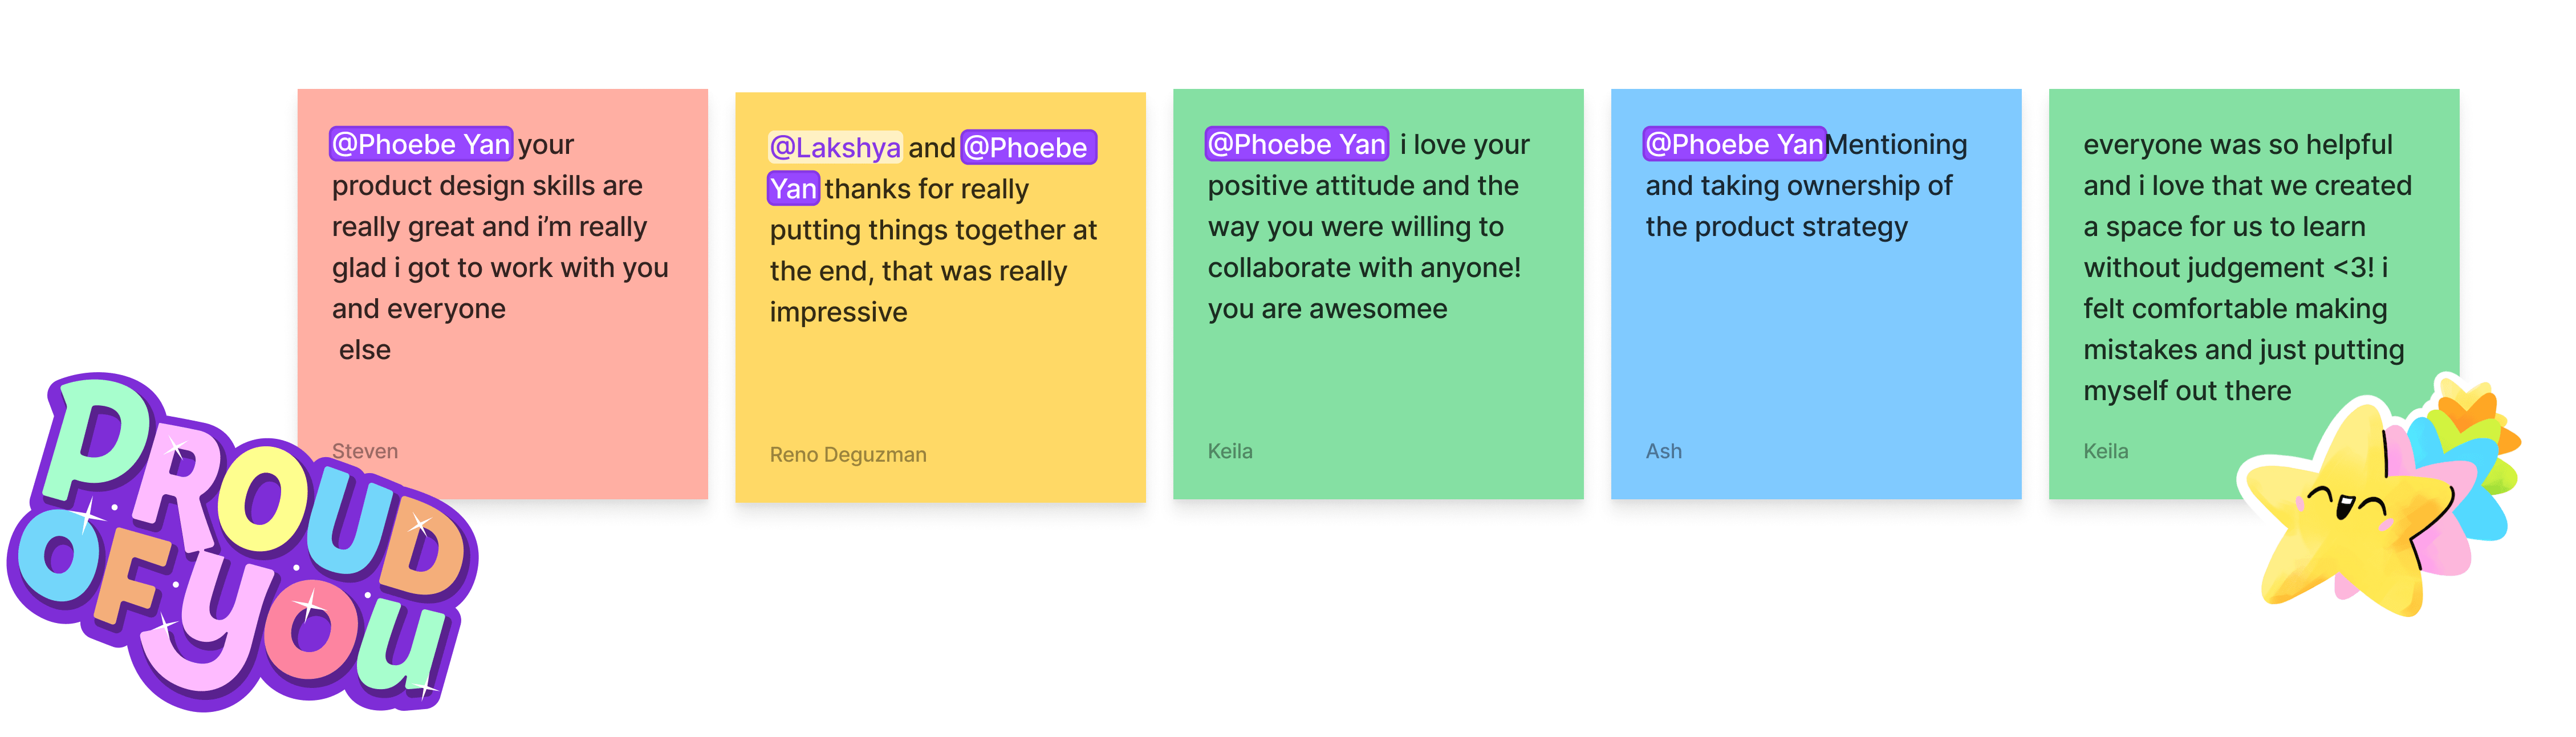Click the @Phoebe Yan mention on pink note

pos(421,144)
